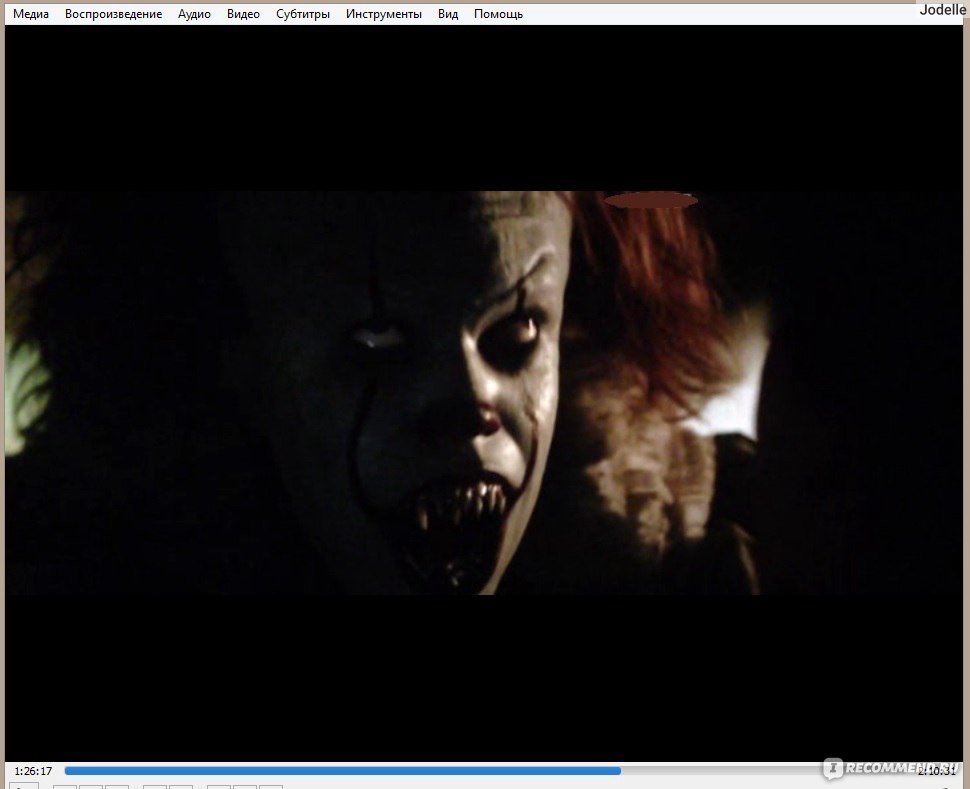Open the Инструменты menu
The height and width of the screenshot is (789, 970).
tap(384, 14)
